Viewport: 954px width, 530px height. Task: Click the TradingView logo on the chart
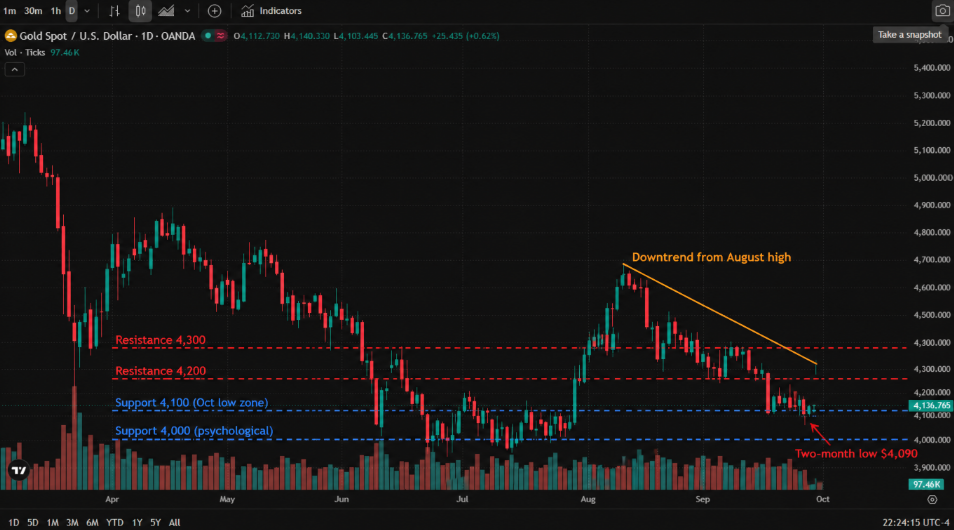click(19, 470)
